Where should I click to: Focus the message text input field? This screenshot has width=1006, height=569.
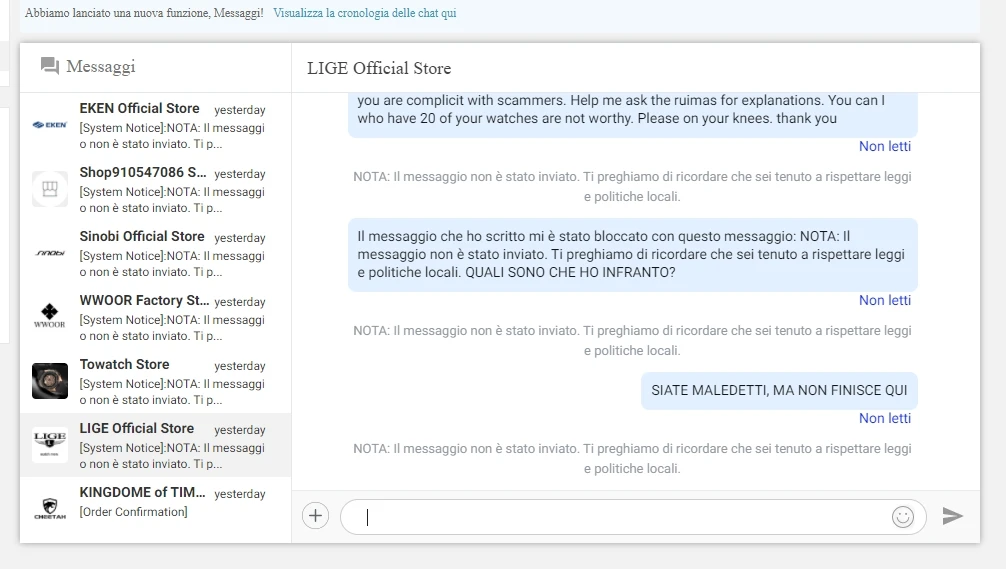pos(633,516)
